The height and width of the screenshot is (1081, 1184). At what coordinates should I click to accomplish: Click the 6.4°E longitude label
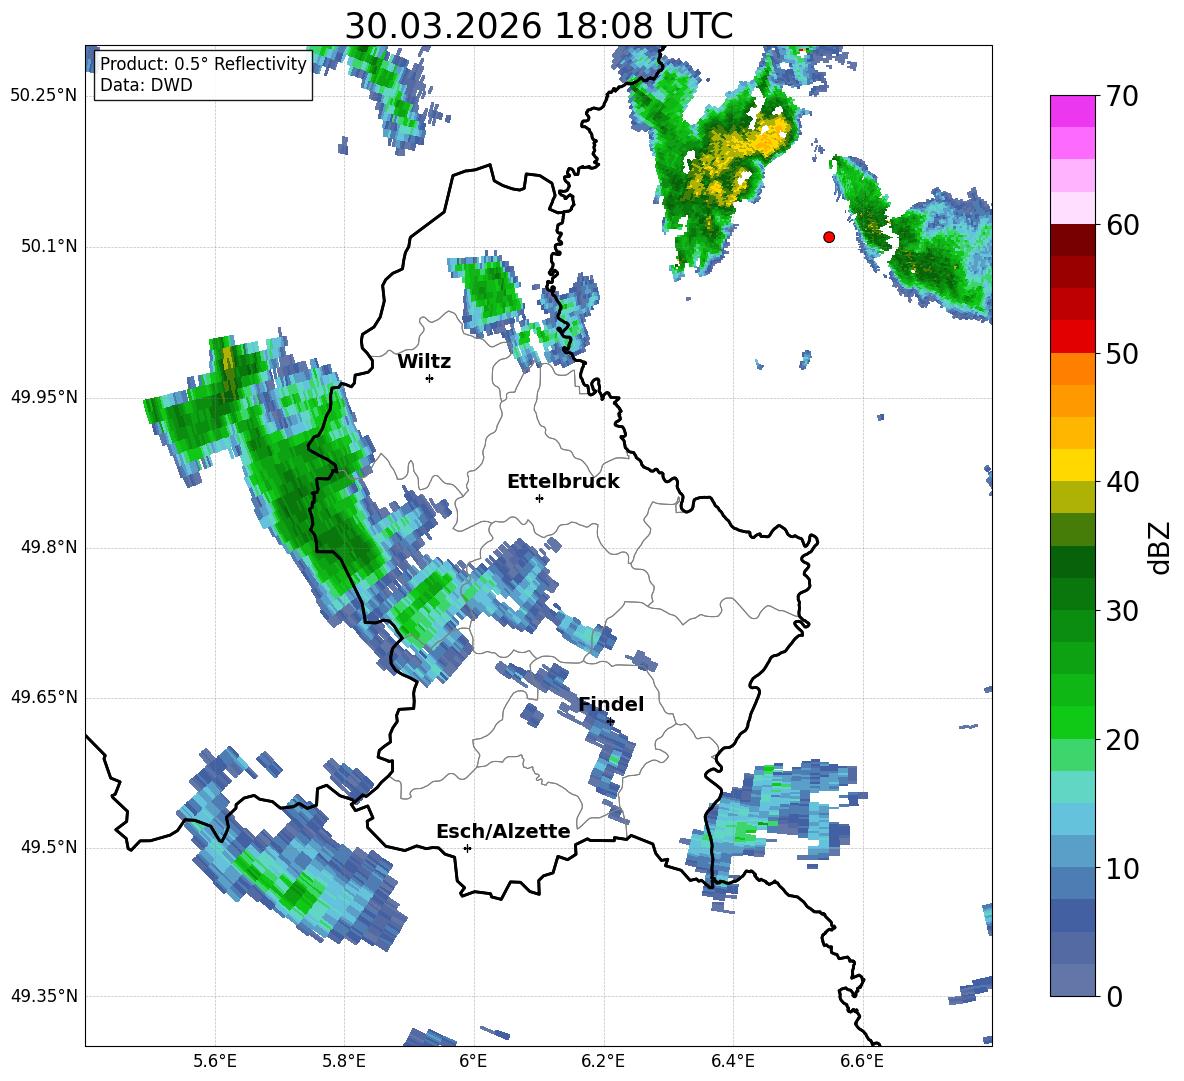[x=732, y=1061]
